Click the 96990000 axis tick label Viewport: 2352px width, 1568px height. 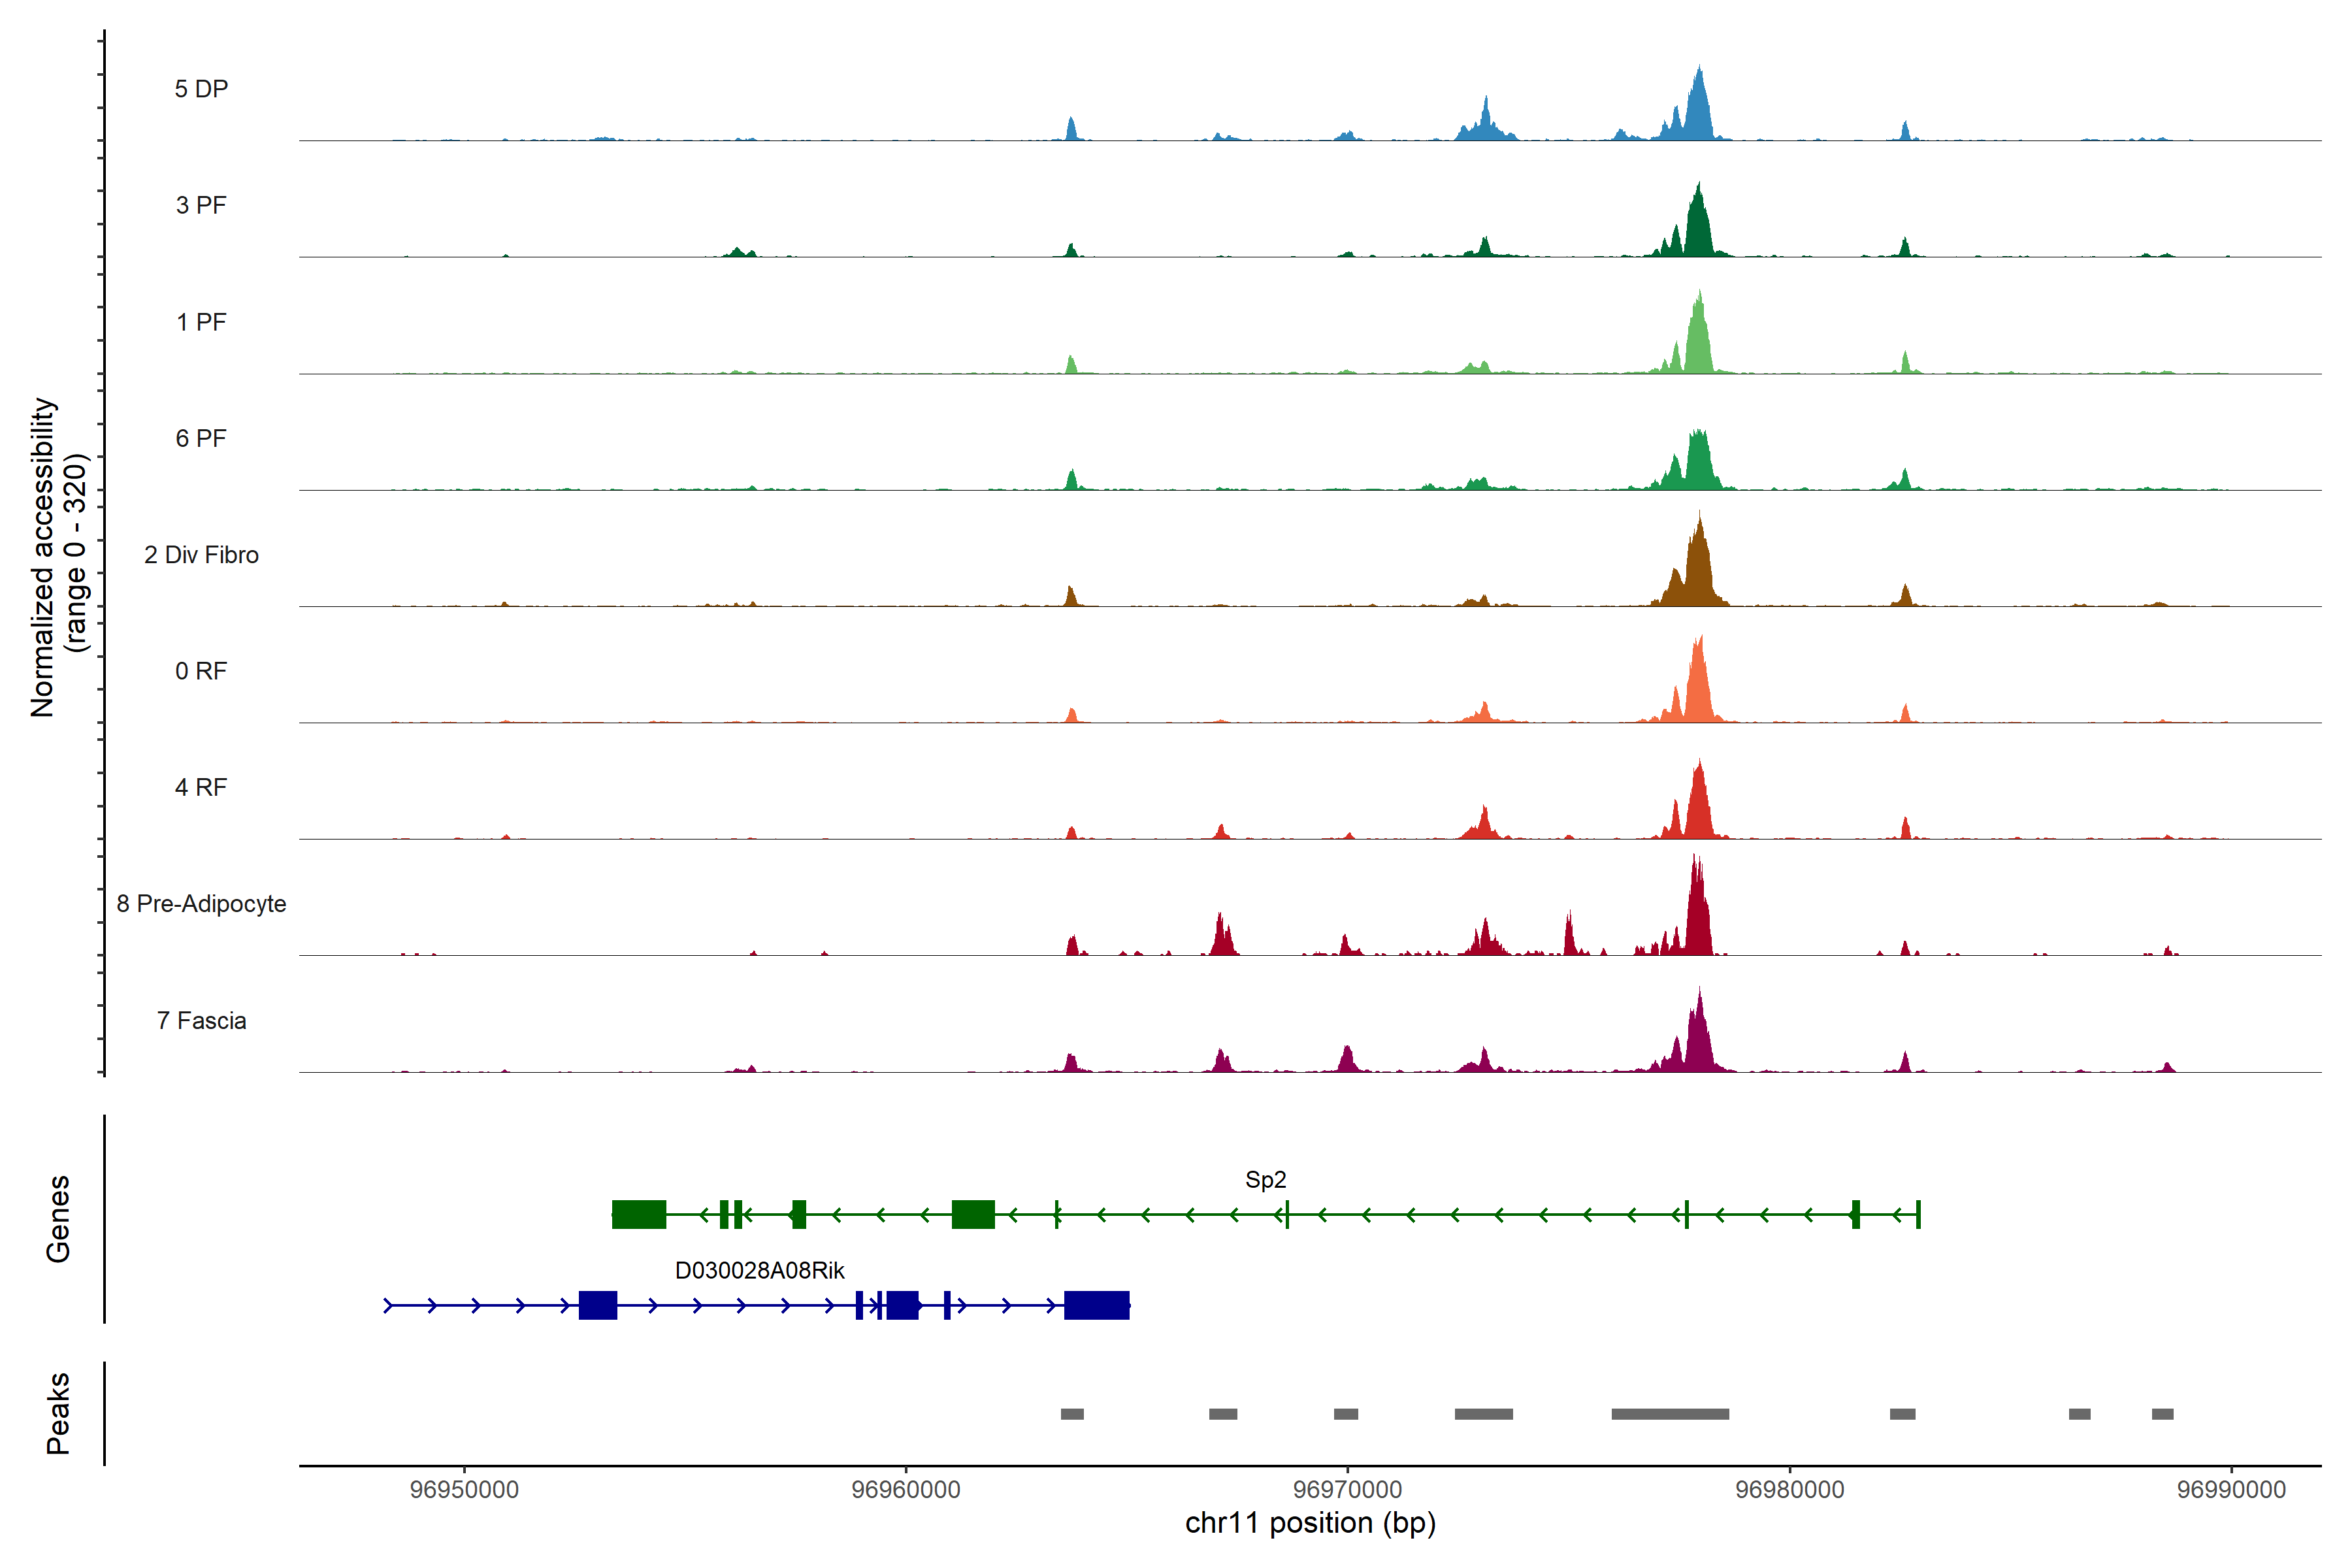click(2231, 1490)
